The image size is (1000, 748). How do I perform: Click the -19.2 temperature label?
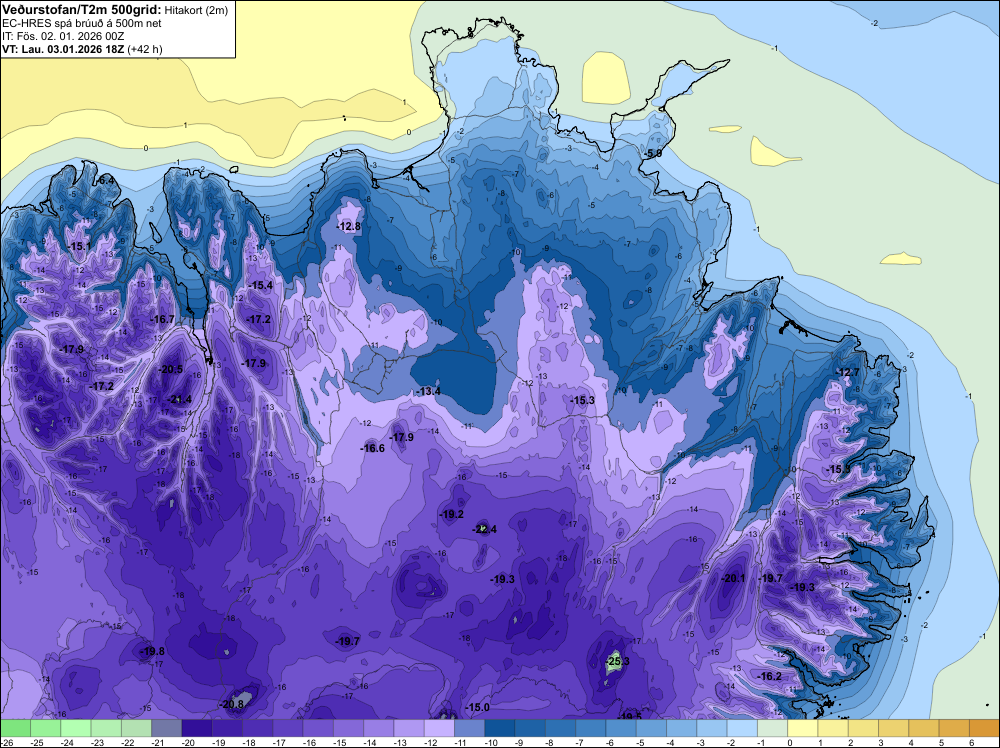(452, 514)
